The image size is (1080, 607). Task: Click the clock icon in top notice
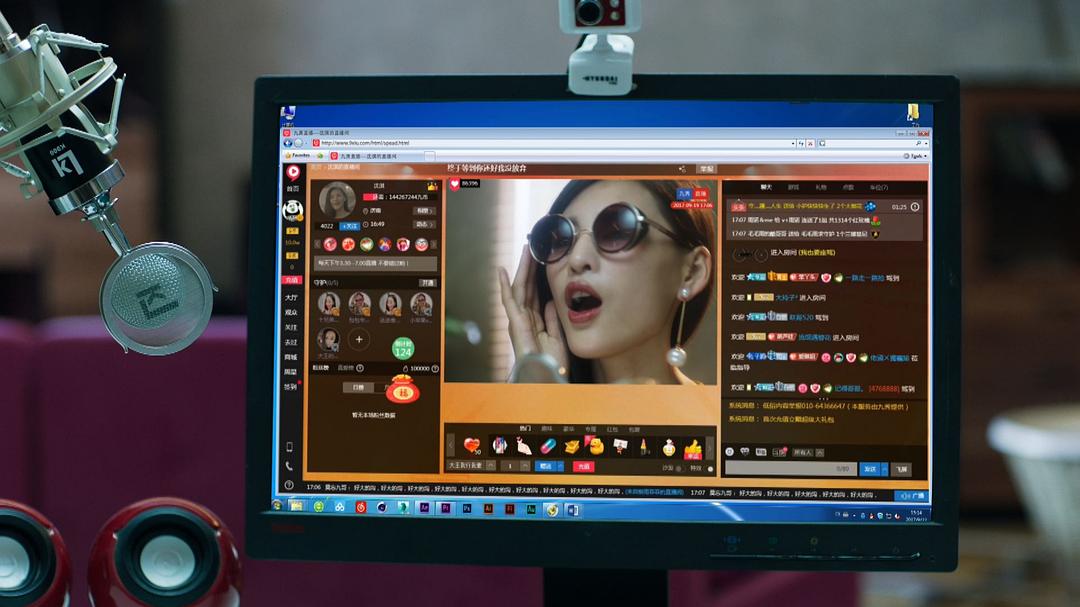(x=915, y=207)
